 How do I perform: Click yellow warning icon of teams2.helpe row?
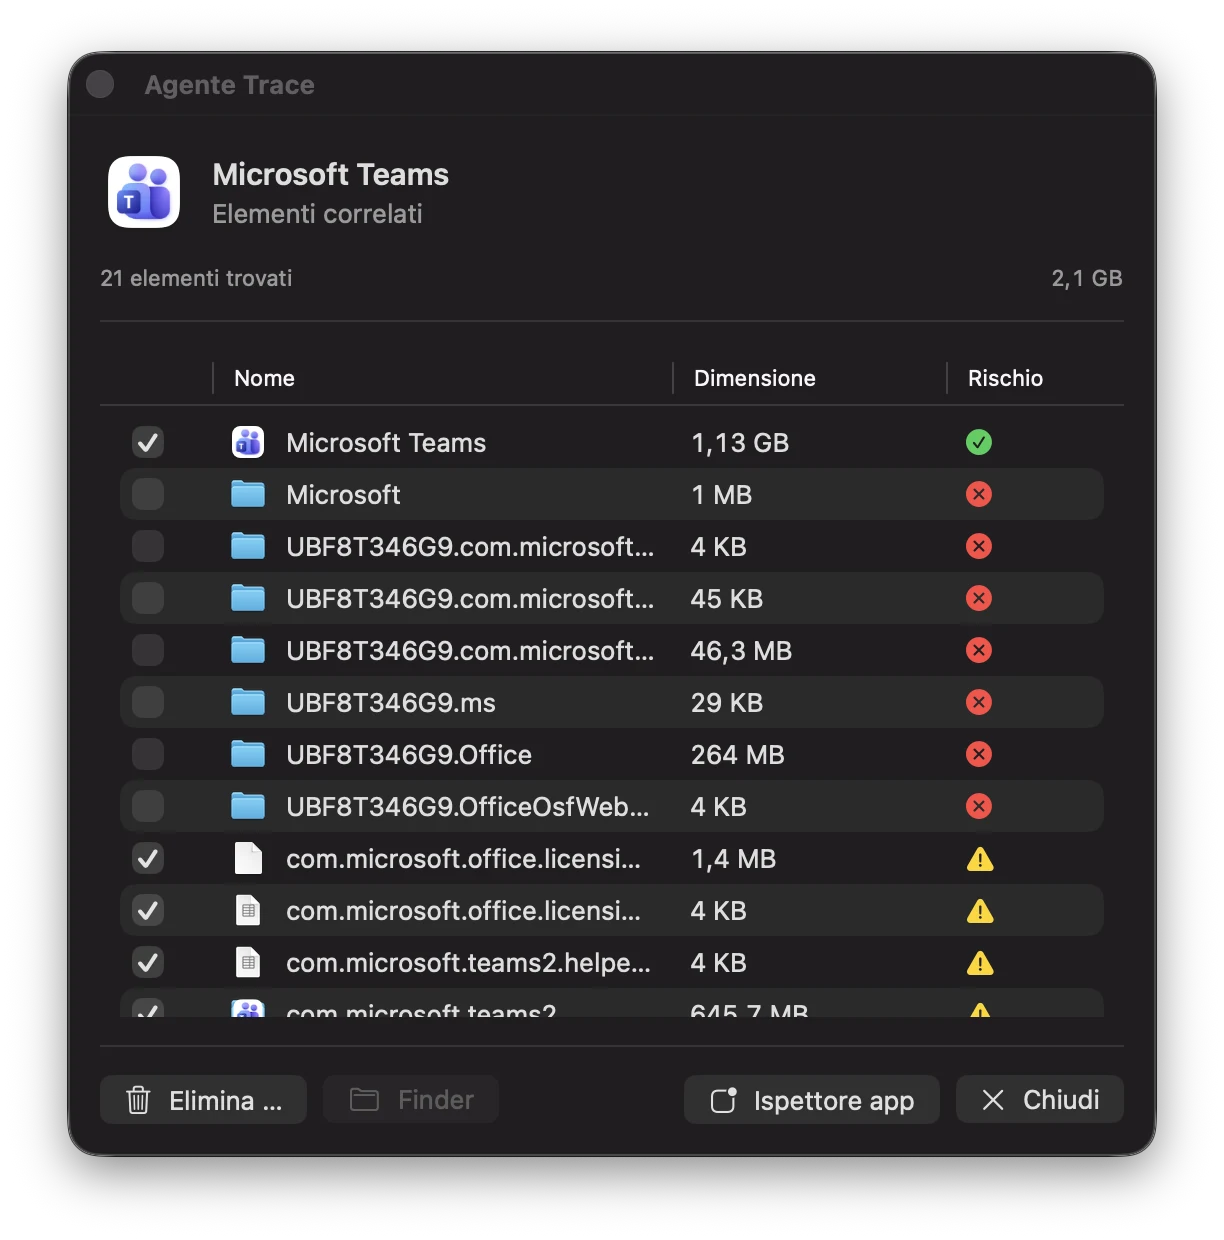980,963
